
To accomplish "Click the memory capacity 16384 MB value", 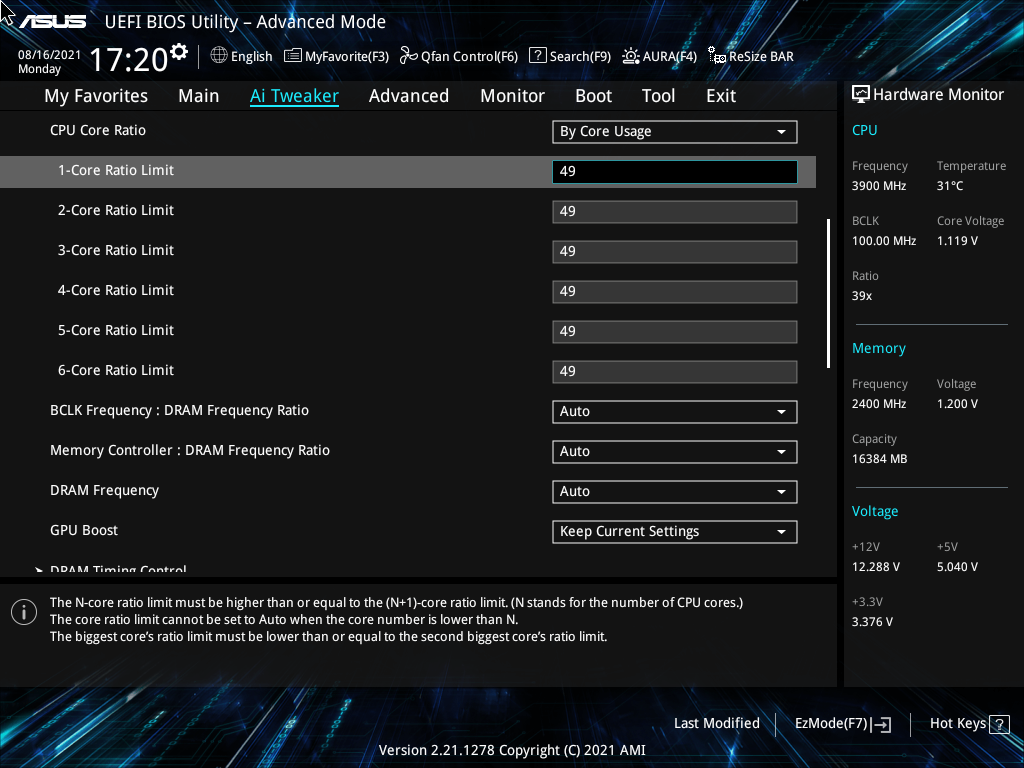I will click(x=880, y=458).
